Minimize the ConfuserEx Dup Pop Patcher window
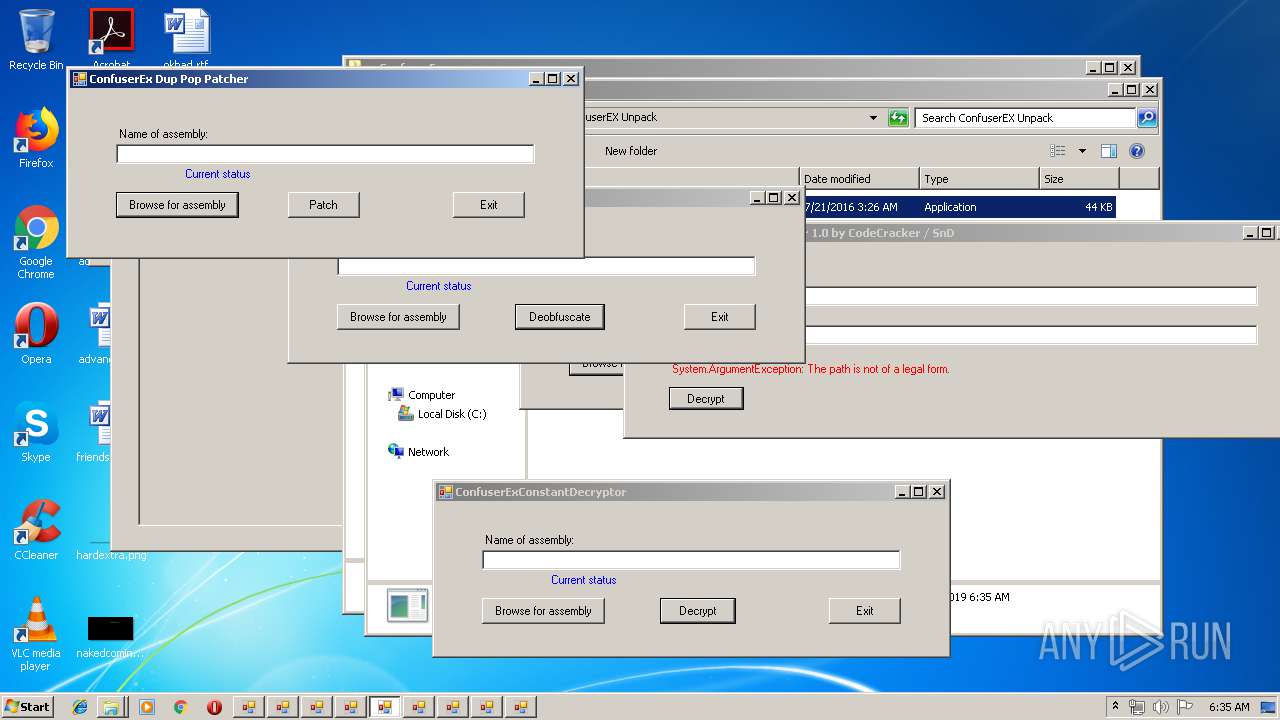The height and width of the screenshot is (720, 1280). point(536,79)
